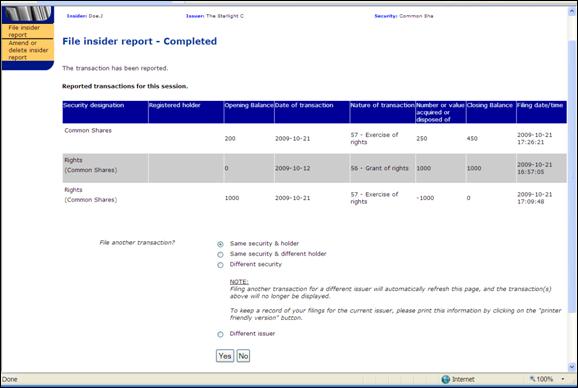Viewport: 578px width, 388px height.
Task: Click the number acquired value 250
Action: [x=422, y=139]
